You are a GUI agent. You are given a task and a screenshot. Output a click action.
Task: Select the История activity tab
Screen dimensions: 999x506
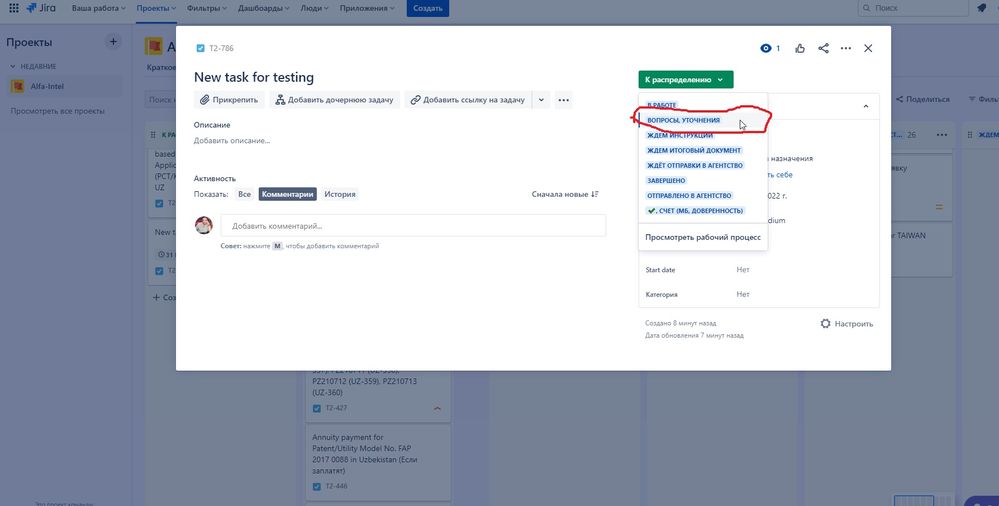[x=340, y=194]
